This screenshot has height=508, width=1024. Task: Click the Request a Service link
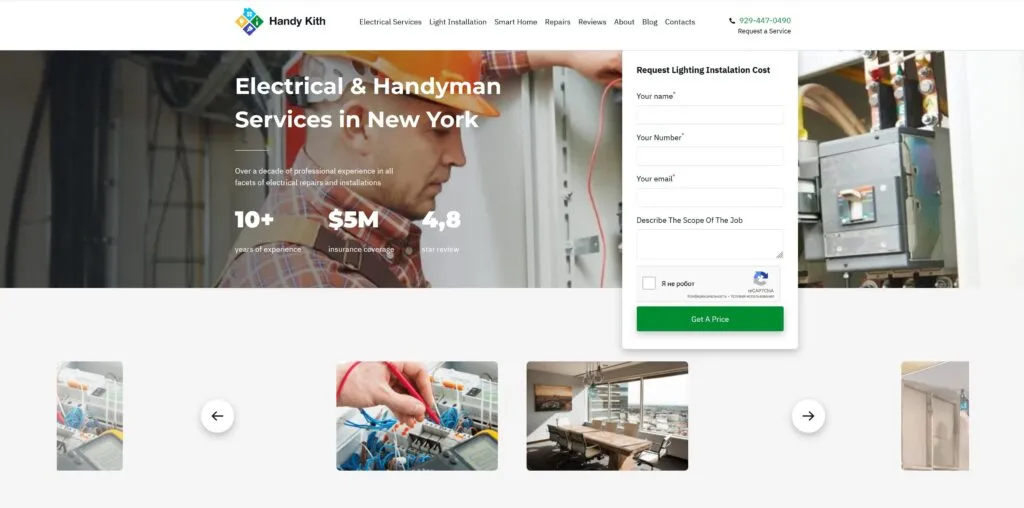coord(764,31)
